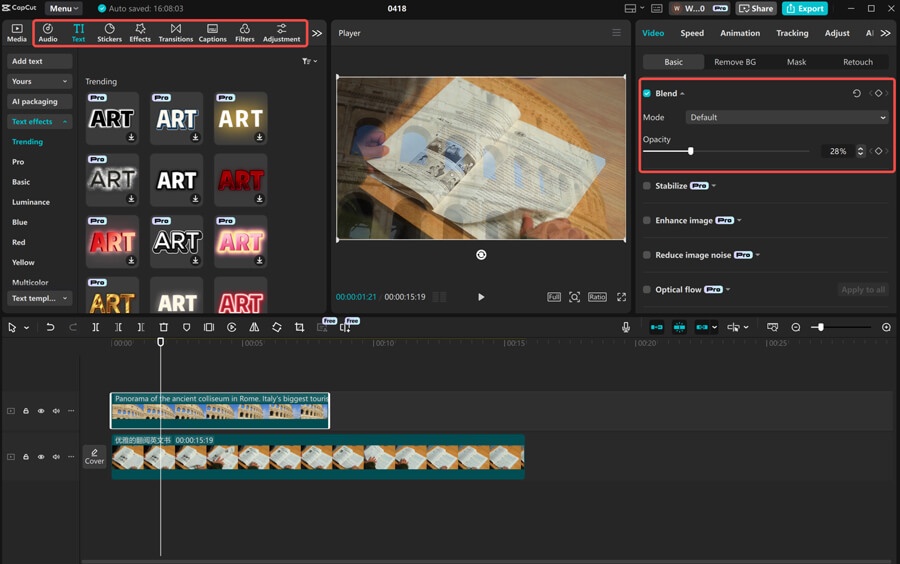
Task: Open the Effects tab
Action: coord(139,33)
